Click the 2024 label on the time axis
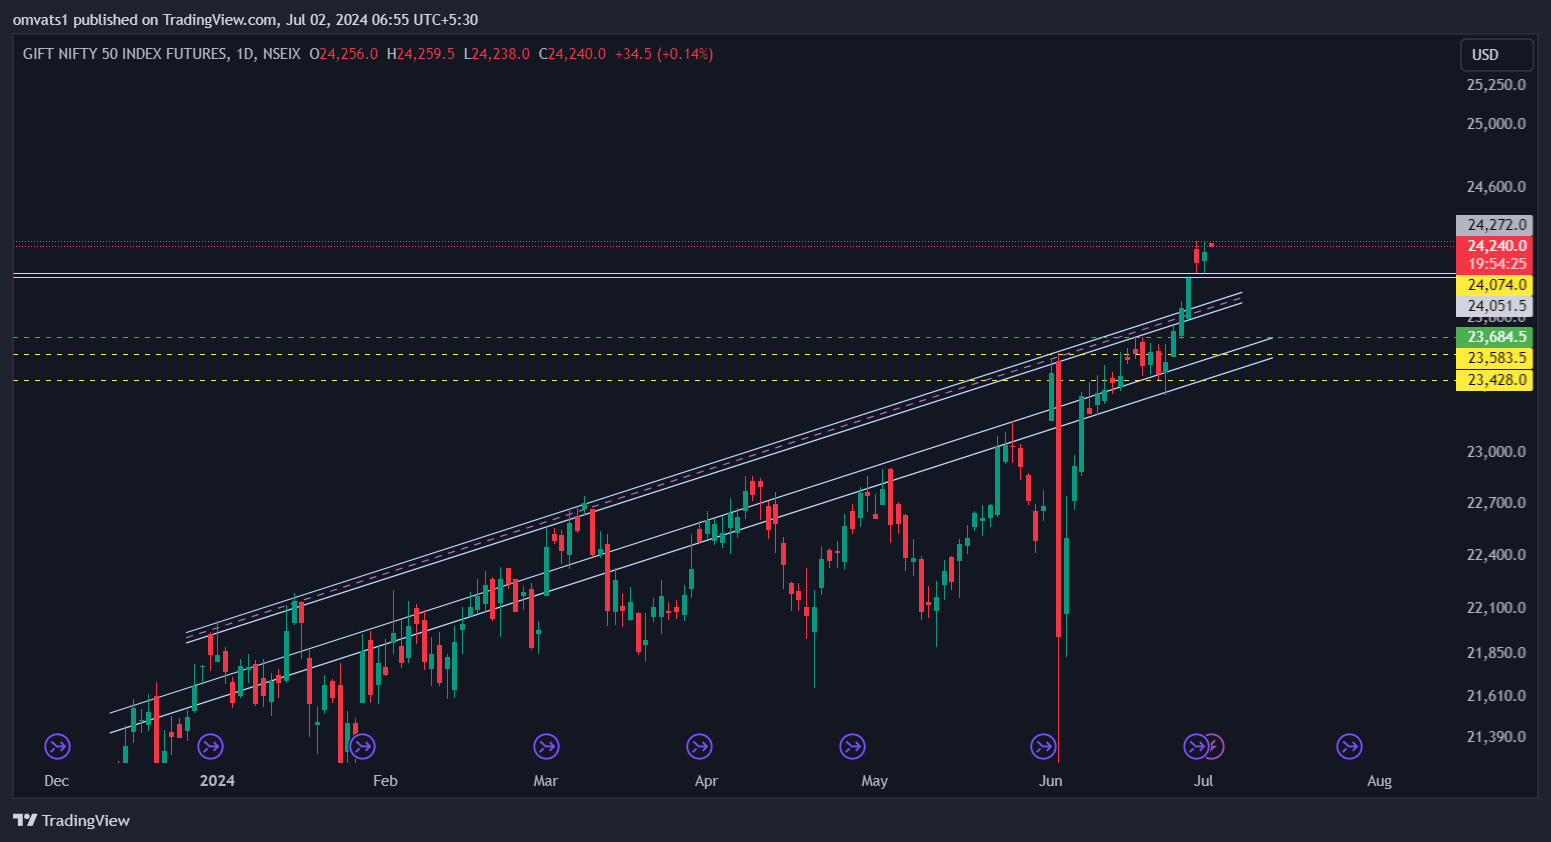 point(217,781)
